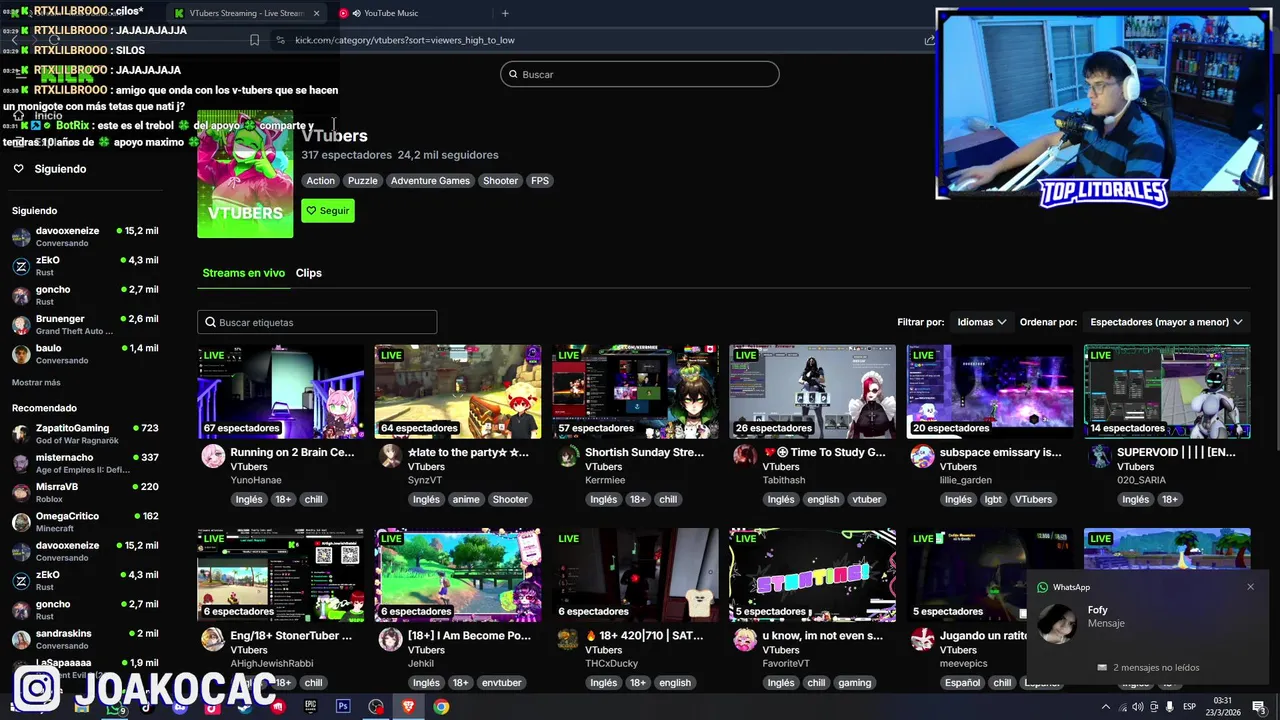Viewport: 1280px width, 720px height.
Task: Open SUPERVOID stream thumbnail
Action: tap(1167, 392)
